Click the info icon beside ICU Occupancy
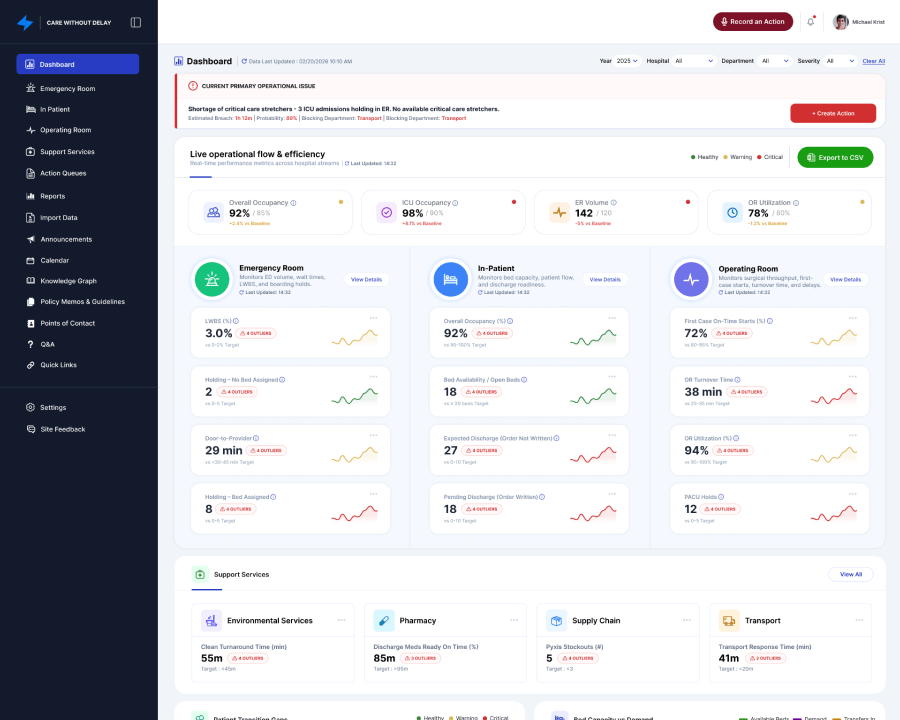This screenshot has height=720, width=900. [455, 203]
